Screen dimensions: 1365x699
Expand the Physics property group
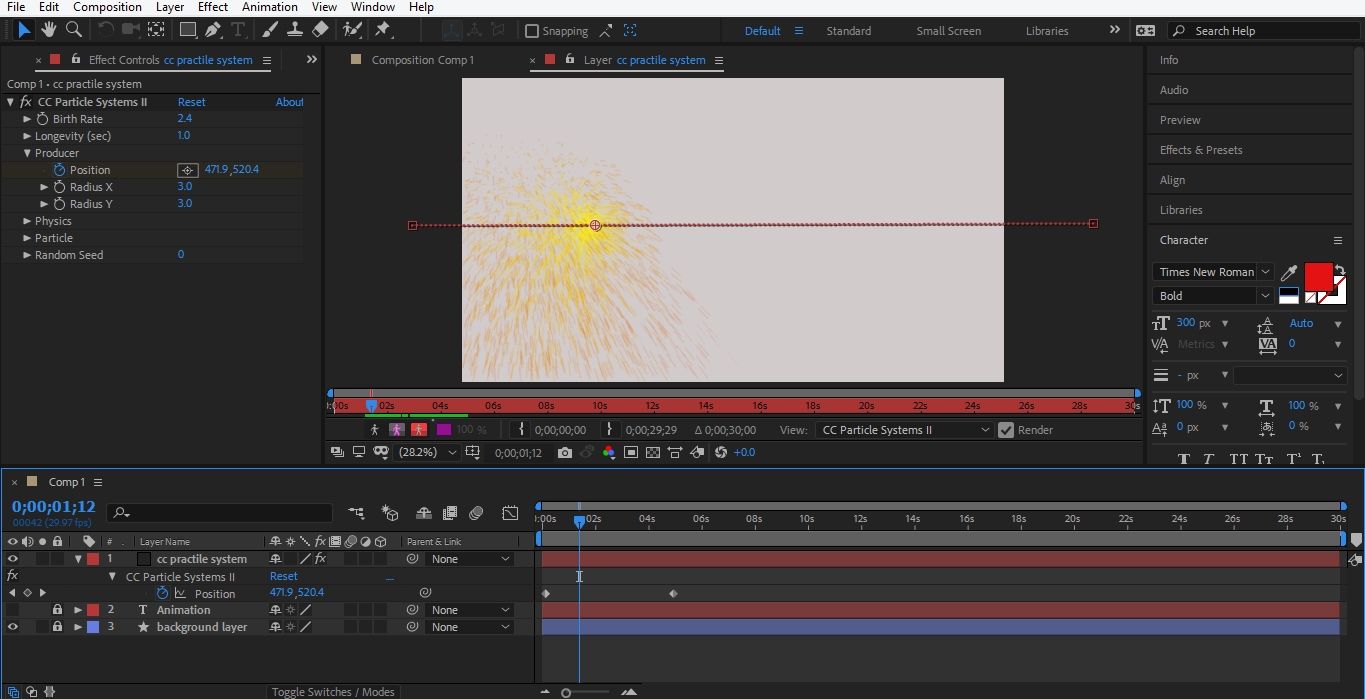pos(27,221)
